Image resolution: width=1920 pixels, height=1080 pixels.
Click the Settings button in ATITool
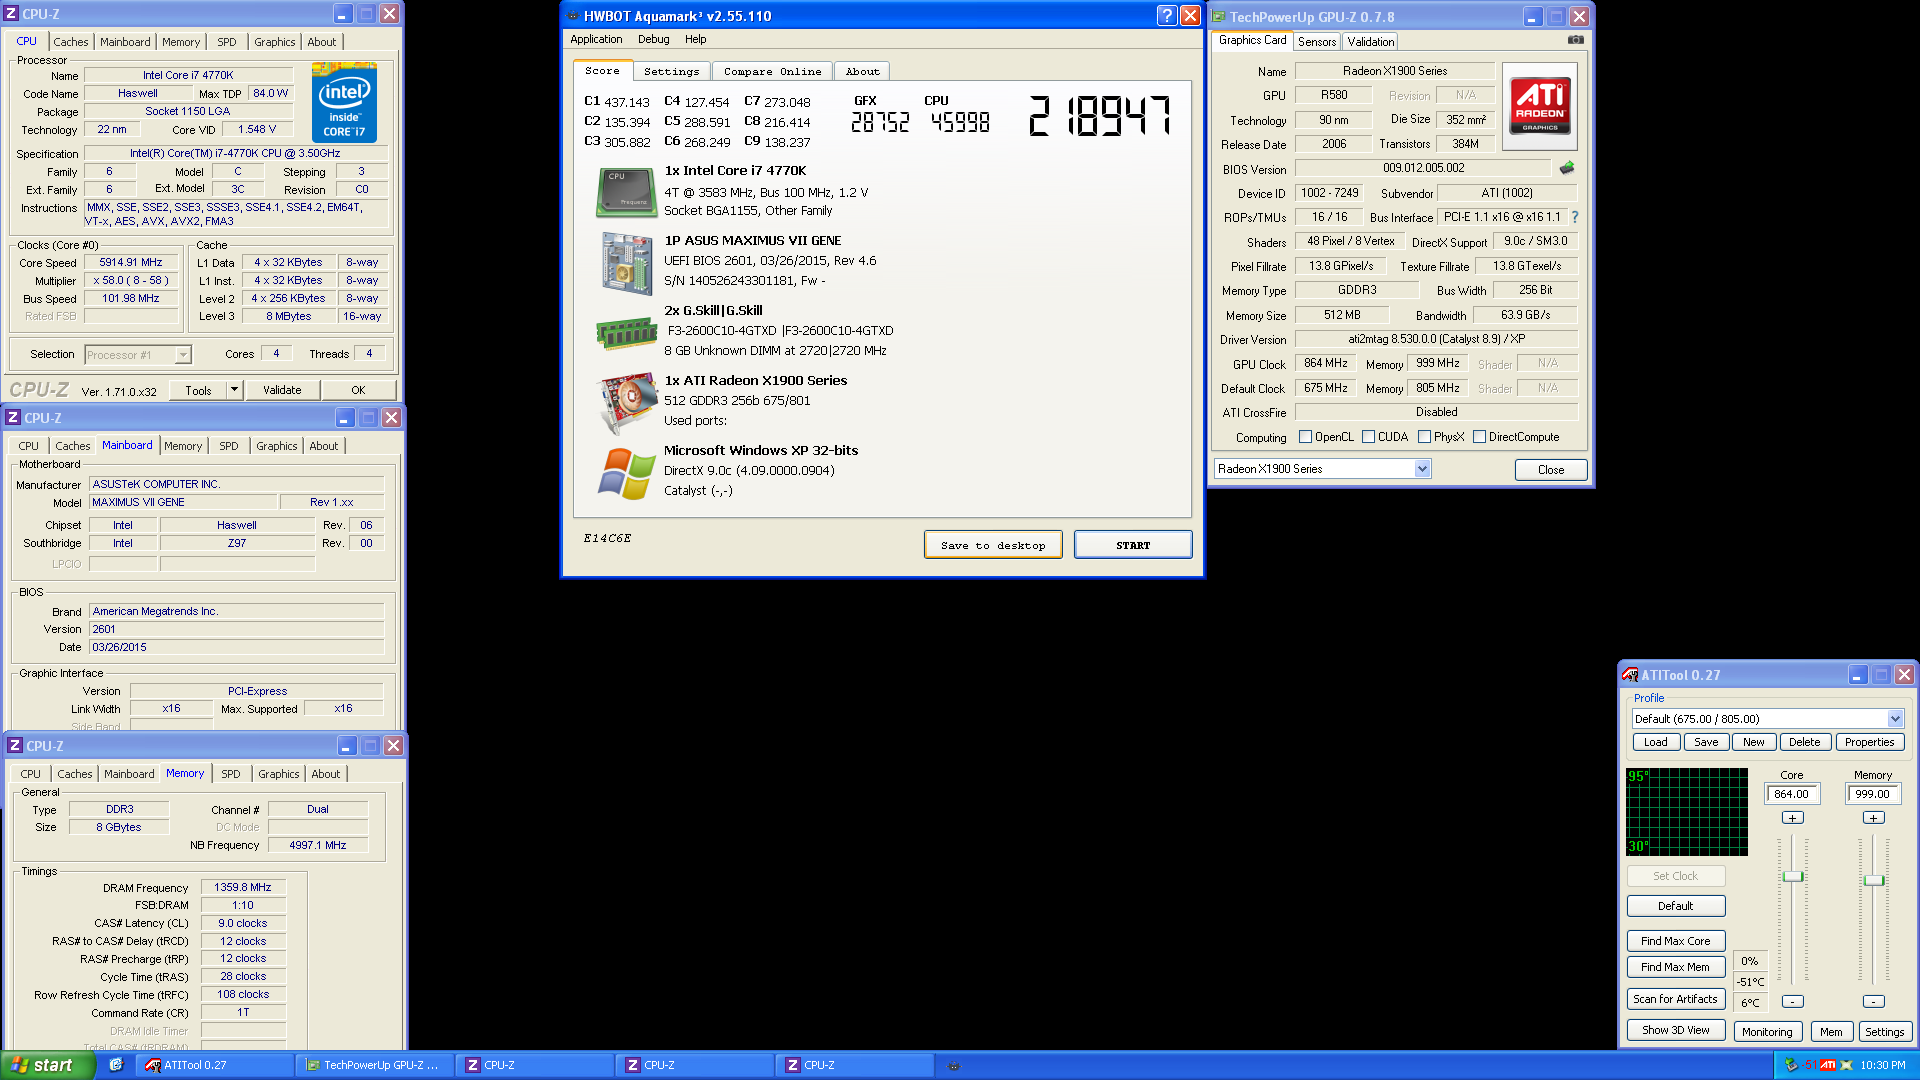(1884, 1032)
